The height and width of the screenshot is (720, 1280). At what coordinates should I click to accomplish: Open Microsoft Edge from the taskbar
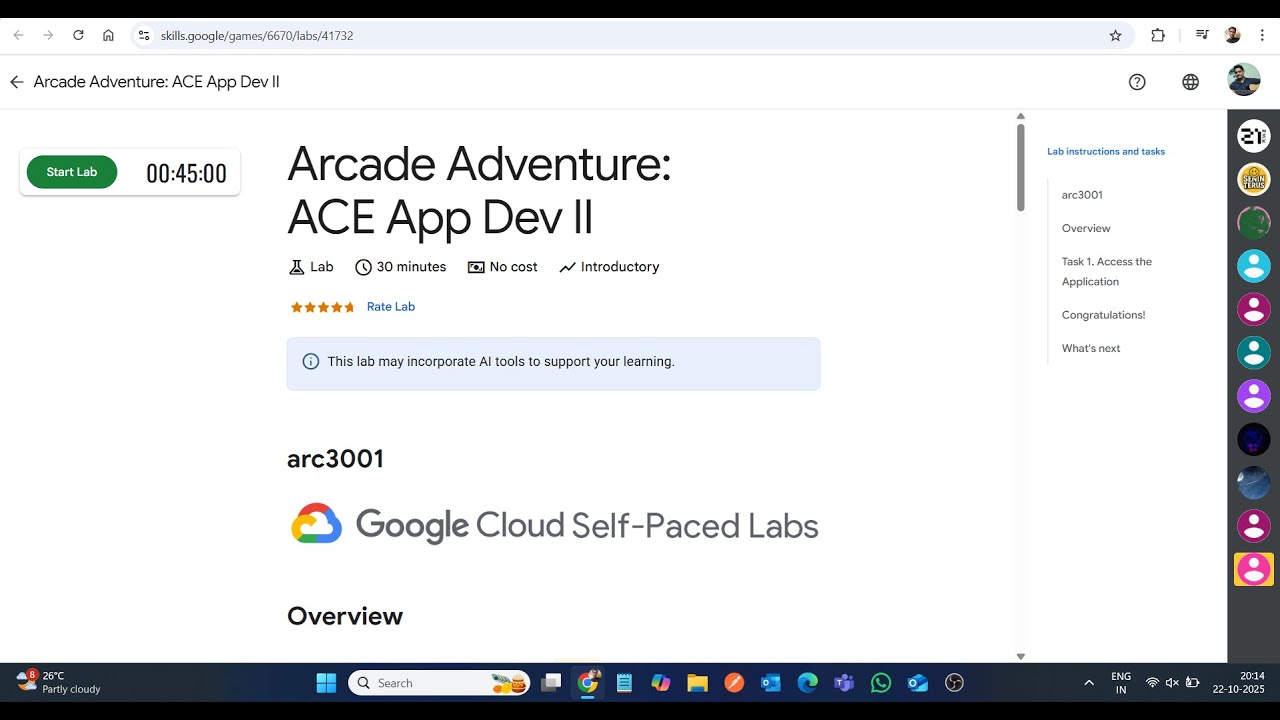point(807,683)
